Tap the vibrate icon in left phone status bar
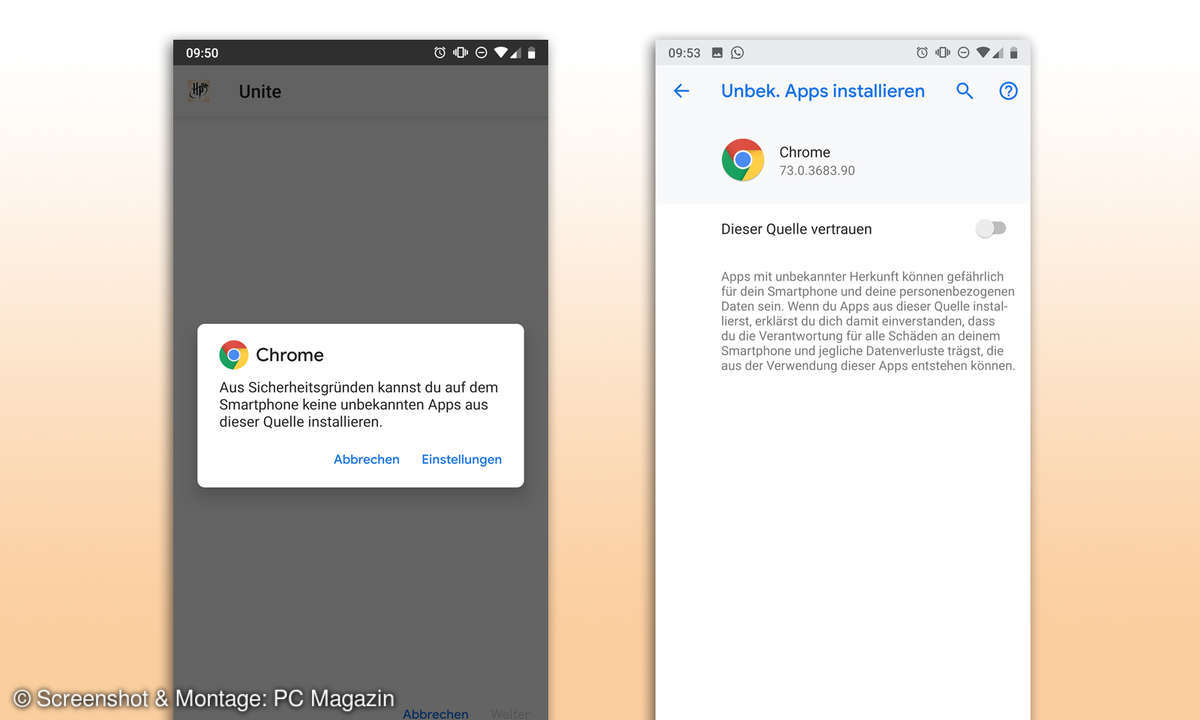Image resolution: width=1200 pixels, height=720 pixels. [461, 53]
